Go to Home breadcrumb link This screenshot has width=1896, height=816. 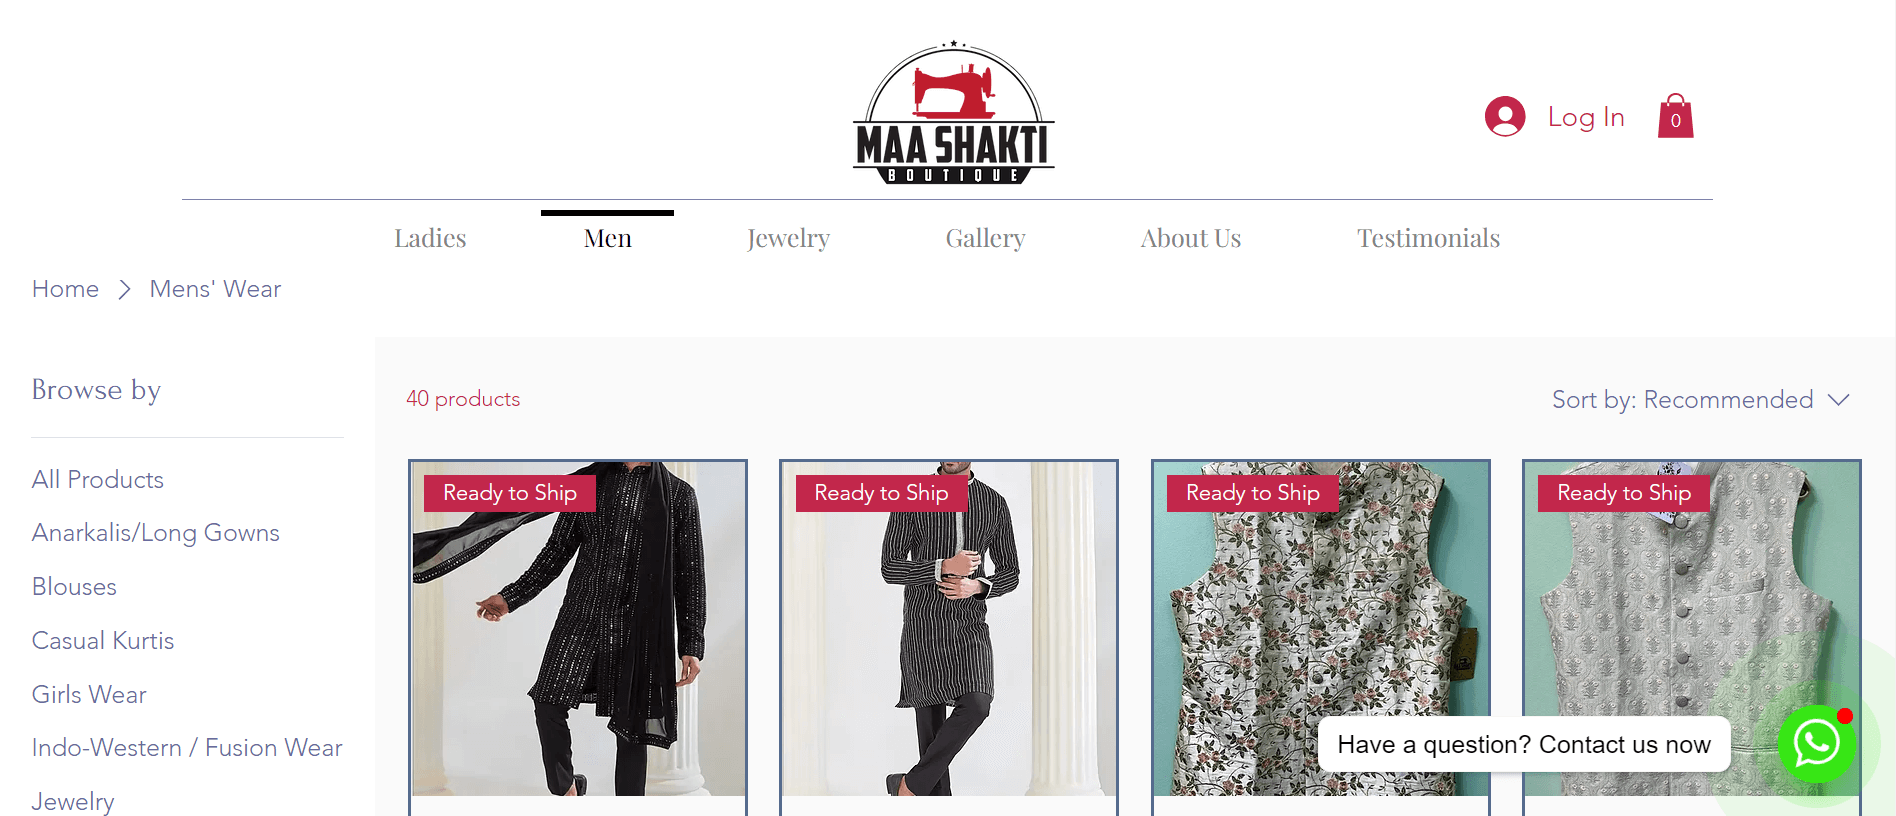(65, 289)
